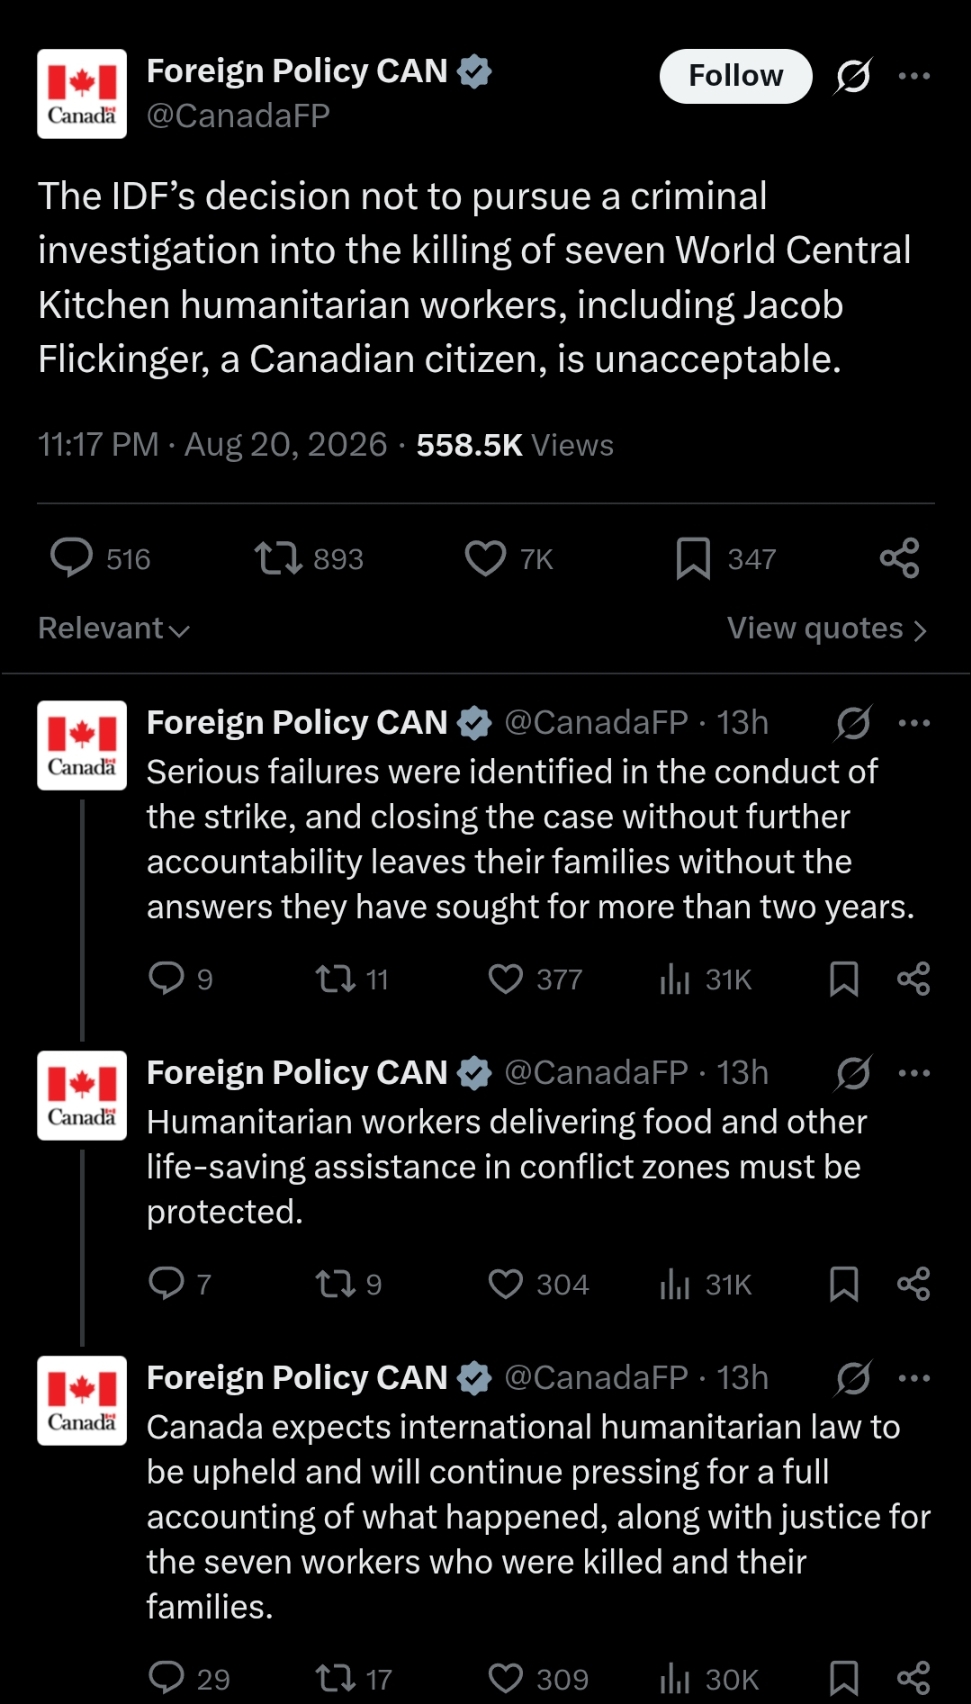
Task: Open the Canada avatar on the main post
Action: (82, 94)
